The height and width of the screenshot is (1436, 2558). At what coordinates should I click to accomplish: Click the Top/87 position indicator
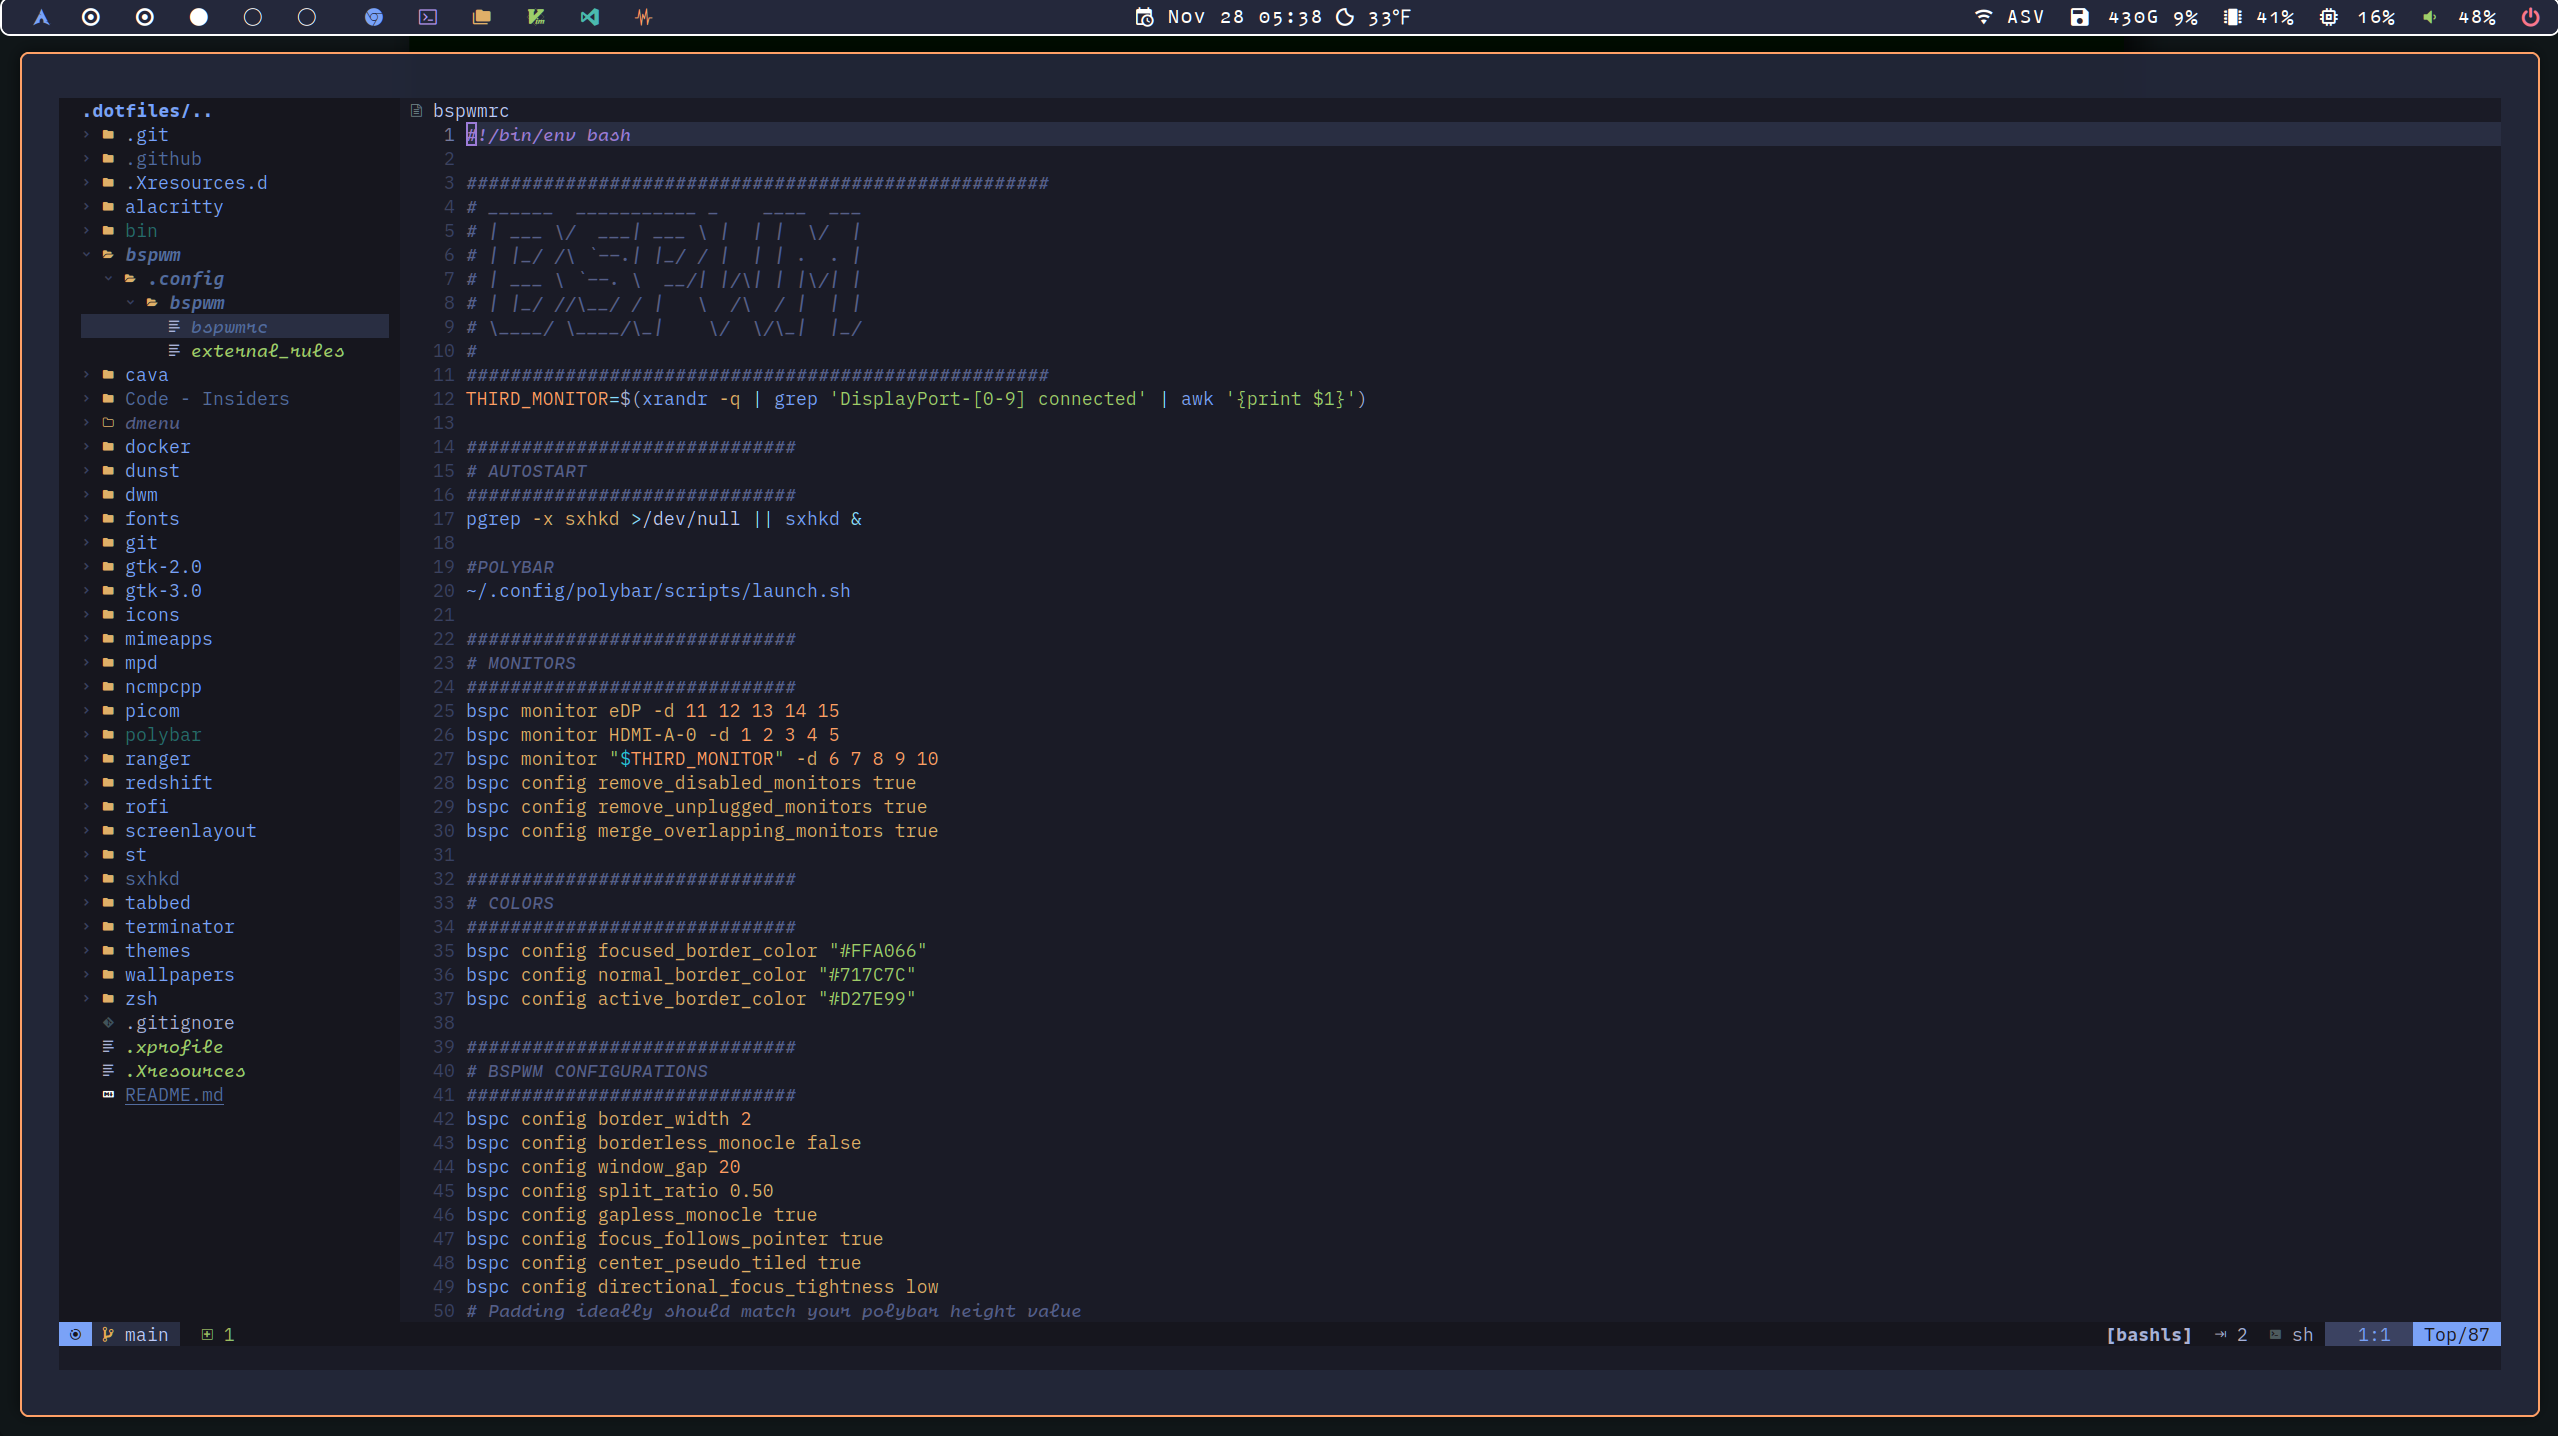pyautogui.click(x=2455, y=1335)
